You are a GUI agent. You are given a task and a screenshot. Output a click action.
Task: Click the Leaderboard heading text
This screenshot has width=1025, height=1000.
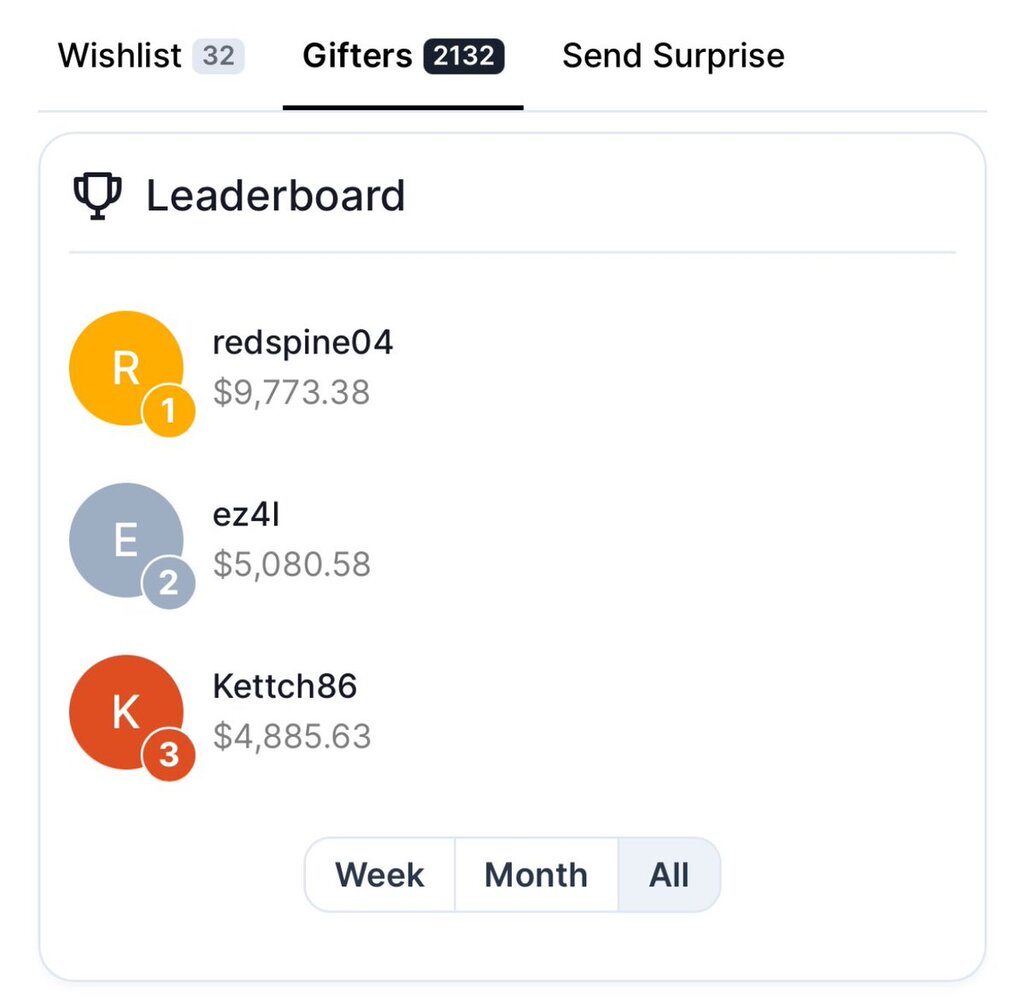point(275,196)
